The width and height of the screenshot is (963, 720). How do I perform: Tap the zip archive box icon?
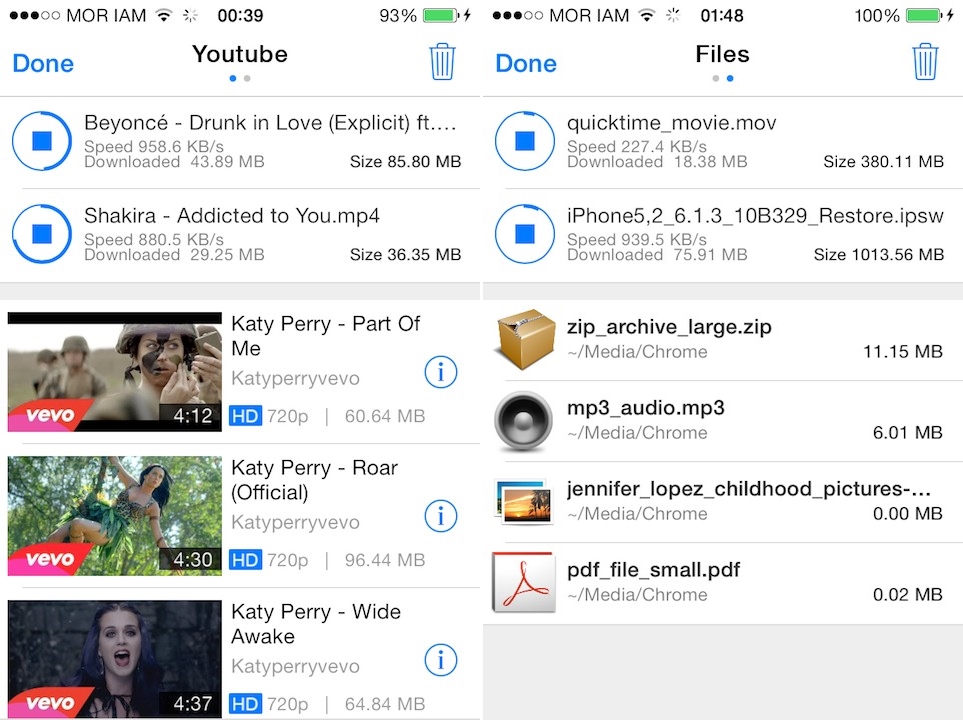(x=524, y=338)
